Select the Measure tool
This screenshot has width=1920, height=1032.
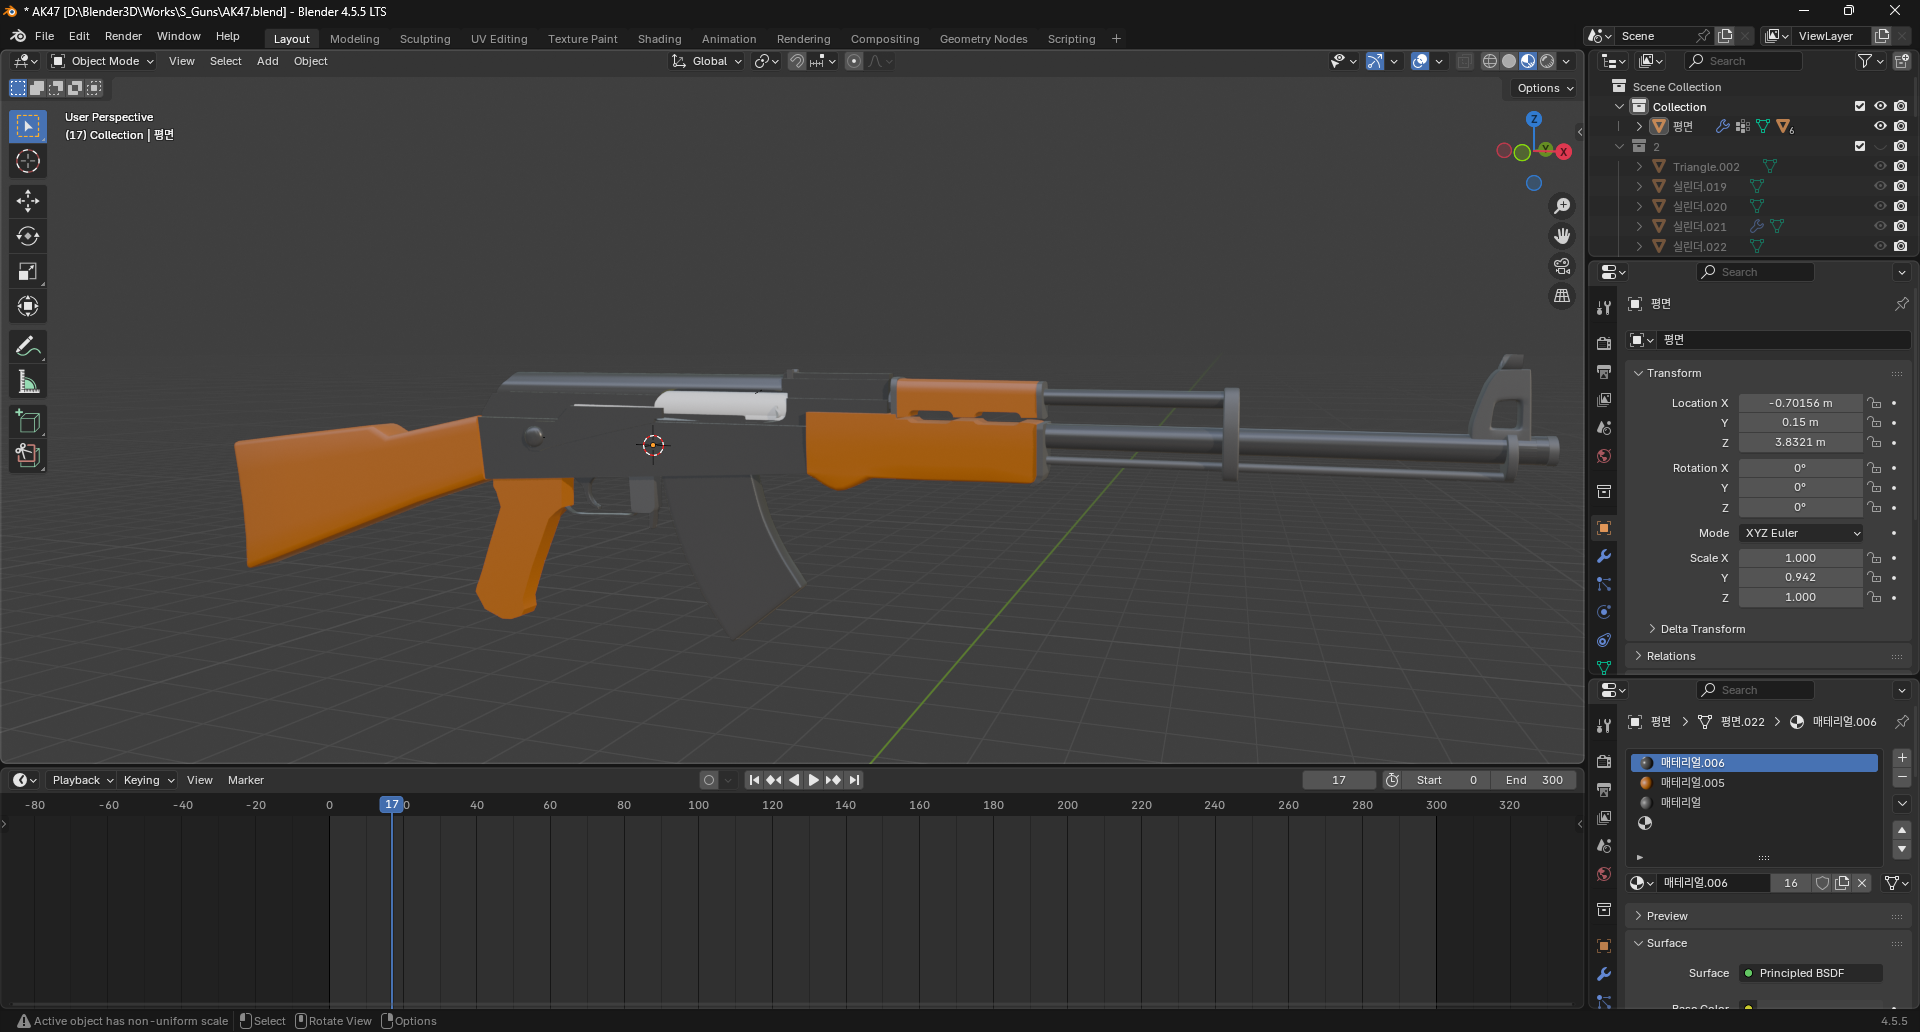[28, 381]
